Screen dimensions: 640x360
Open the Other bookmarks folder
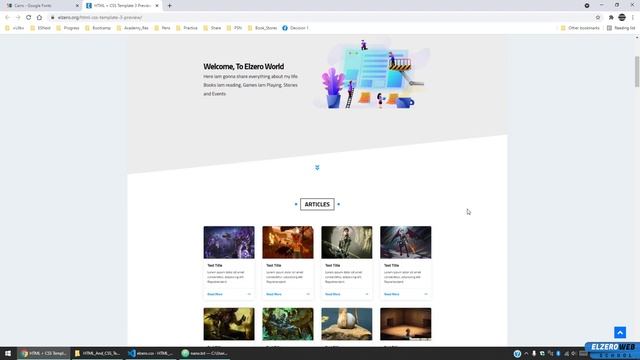click(580, 28)
